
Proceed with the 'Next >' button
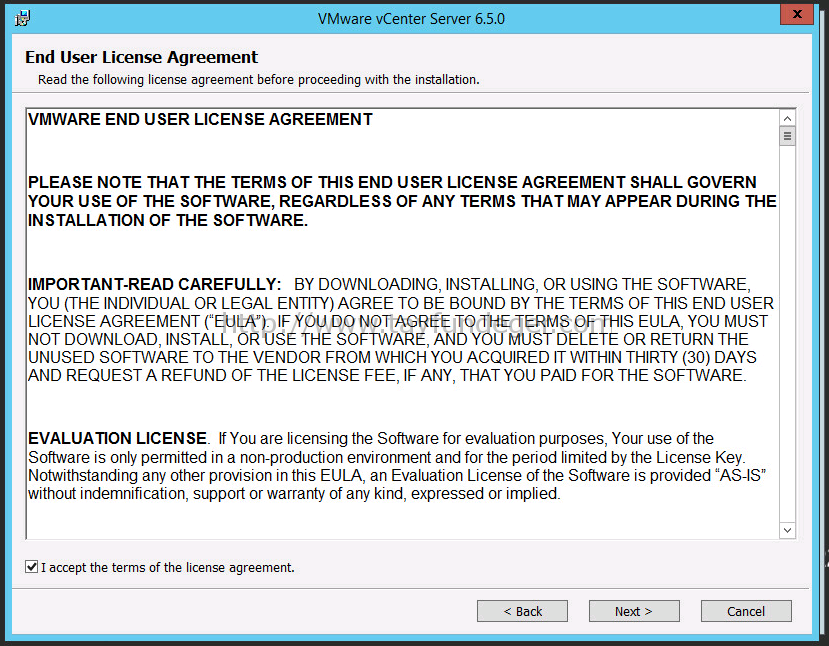(x=634, y=611)
